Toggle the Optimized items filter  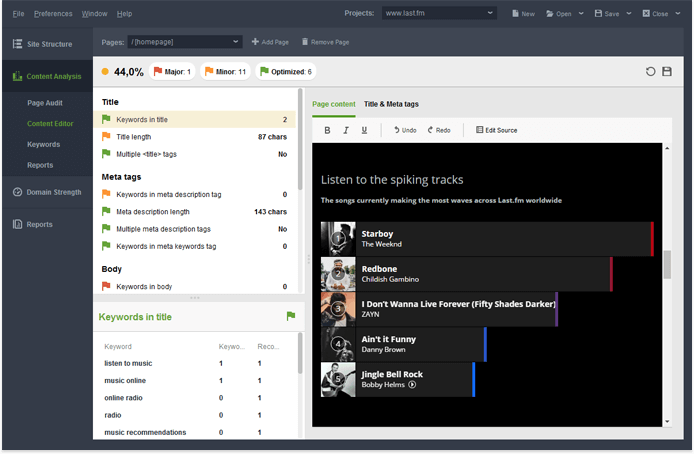tap(287, 72)
